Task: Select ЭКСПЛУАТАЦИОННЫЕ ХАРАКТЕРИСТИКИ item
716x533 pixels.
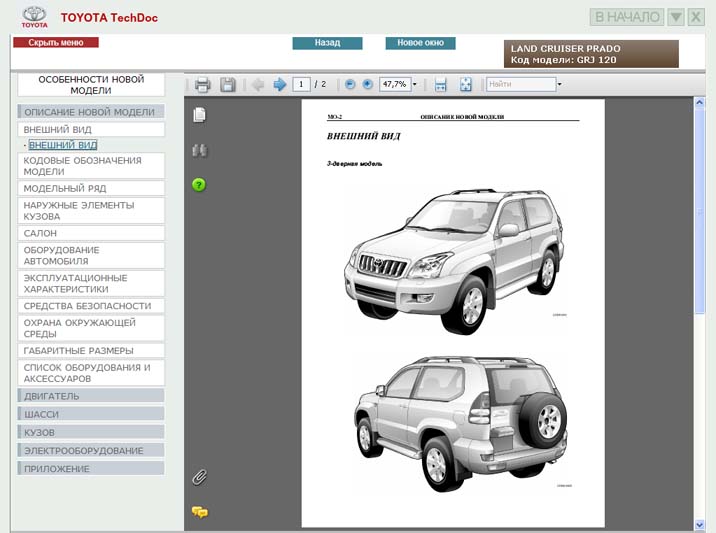Action: tap(91, 284)
